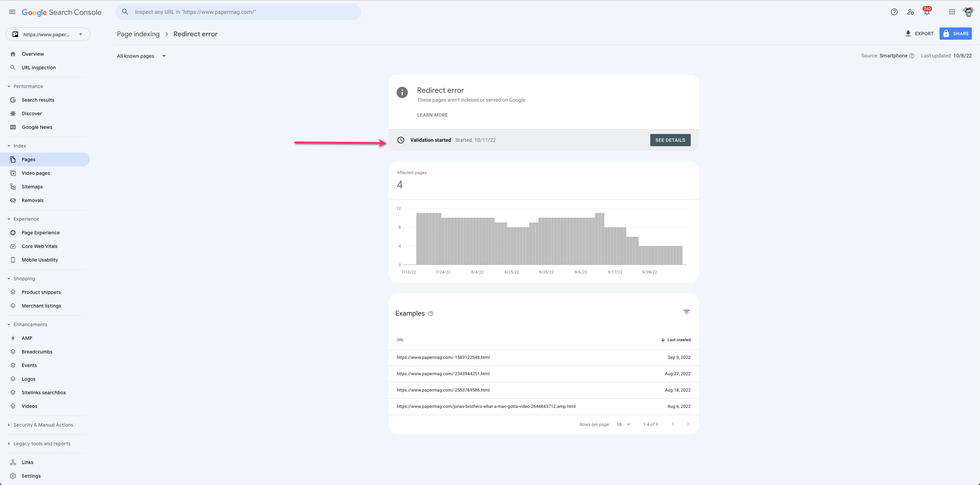Image resolution: width=980 pixels, height=485 pixels.
Task: Click the help question mark icon
Action: click(894, 12)
